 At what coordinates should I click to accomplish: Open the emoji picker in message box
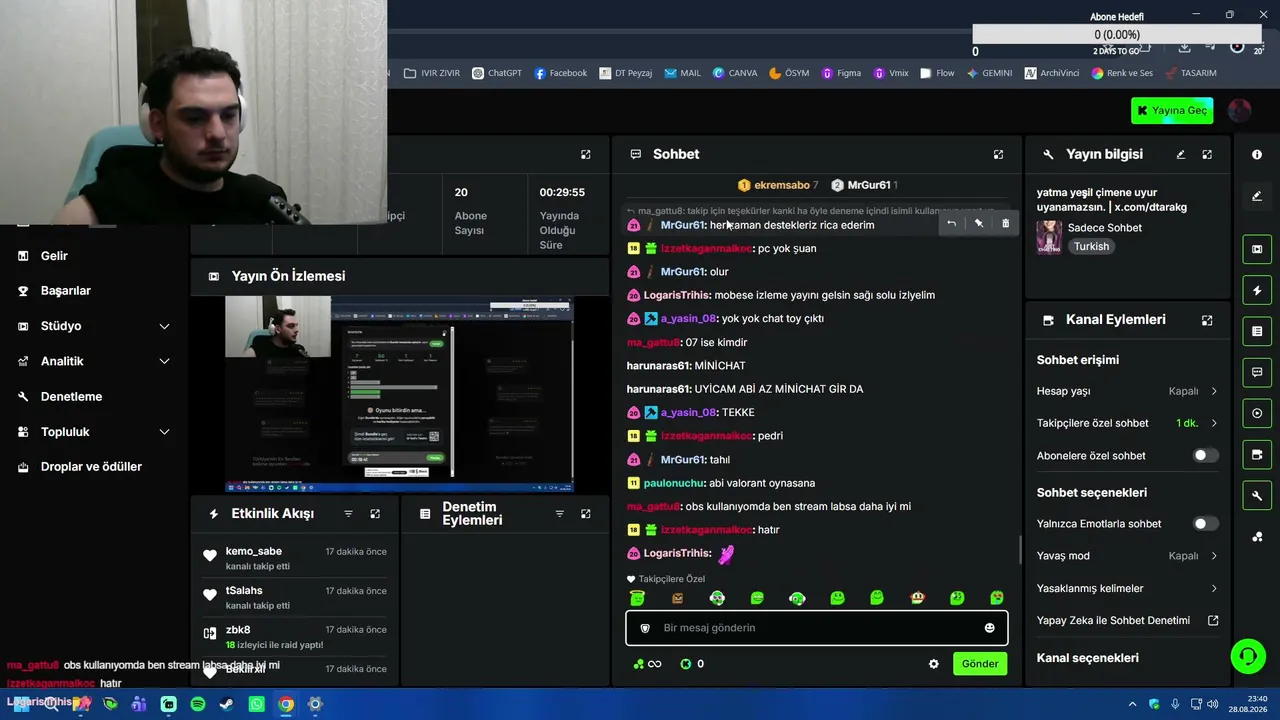coord(989,628)
